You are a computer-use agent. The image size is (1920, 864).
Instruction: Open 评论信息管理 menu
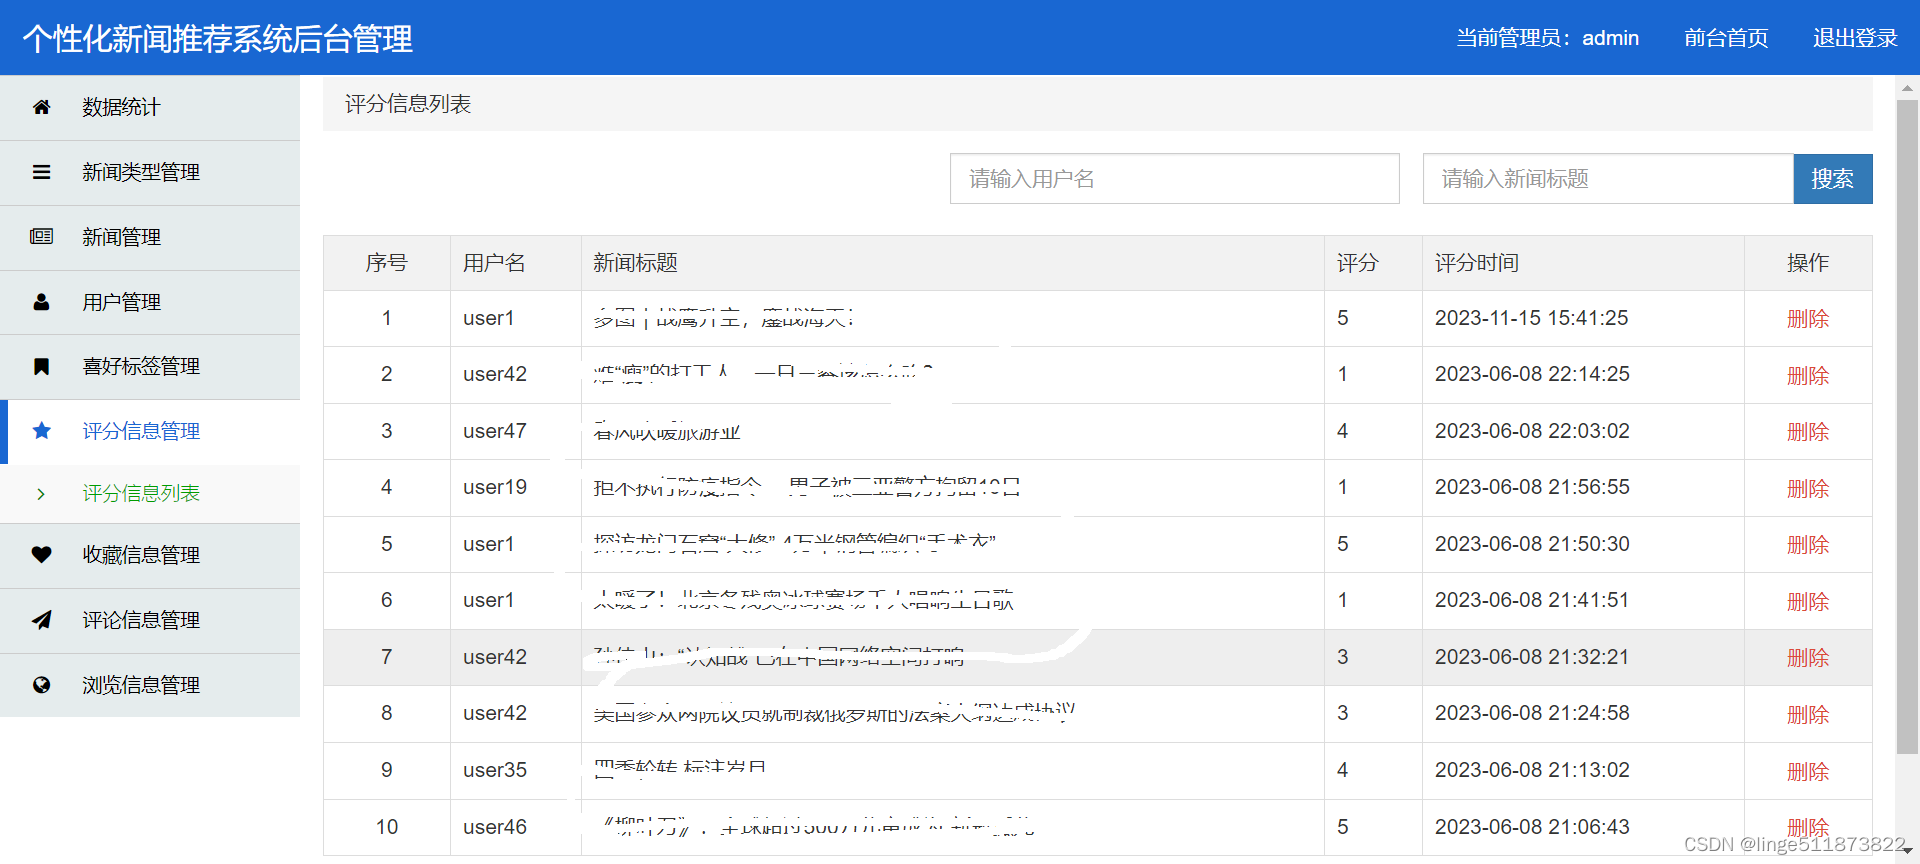[x=150, y=620]
